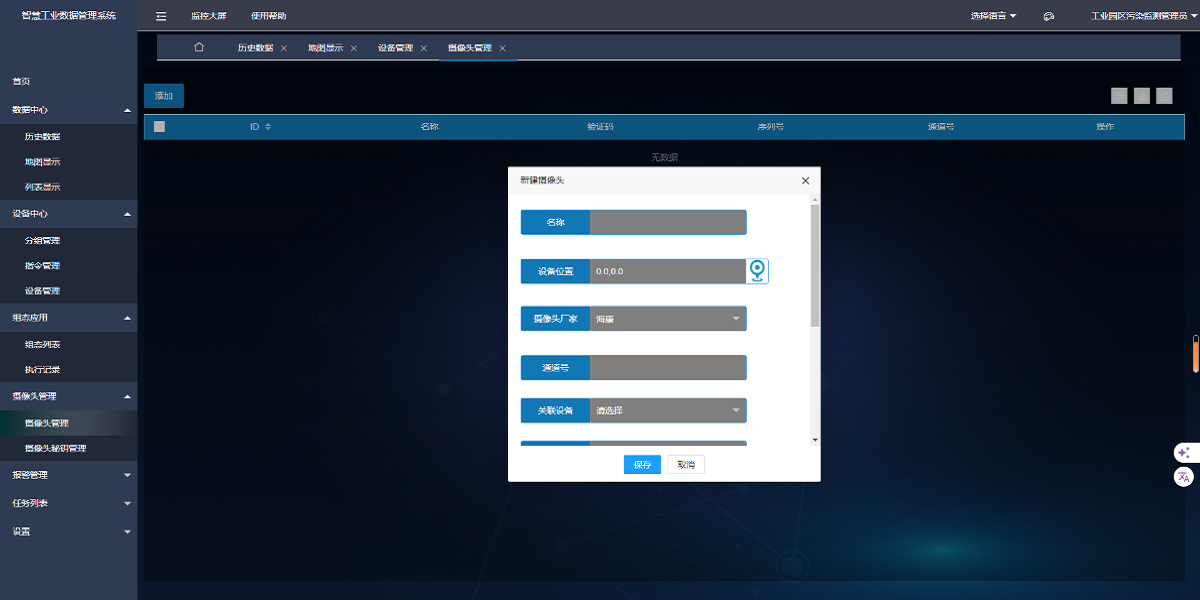The width and height of the screenshot is (1200, 600).
Task: Close the 新建摄像头 dialog
Action: point(805,180)
